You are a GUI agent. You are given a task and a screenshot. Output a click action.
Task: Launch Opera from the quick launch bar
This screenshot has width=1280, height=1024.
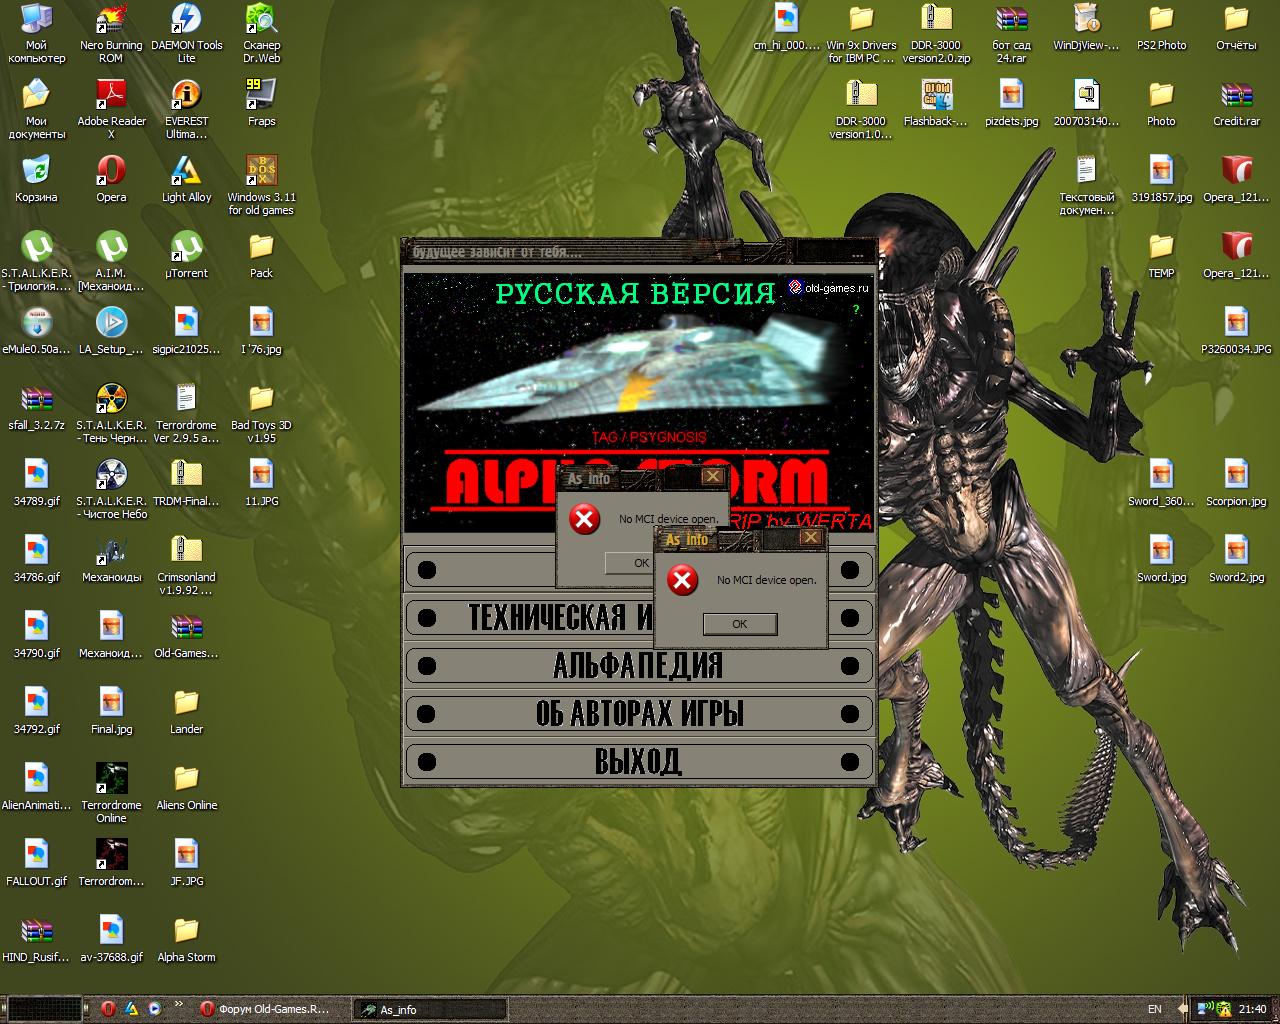108,1009
